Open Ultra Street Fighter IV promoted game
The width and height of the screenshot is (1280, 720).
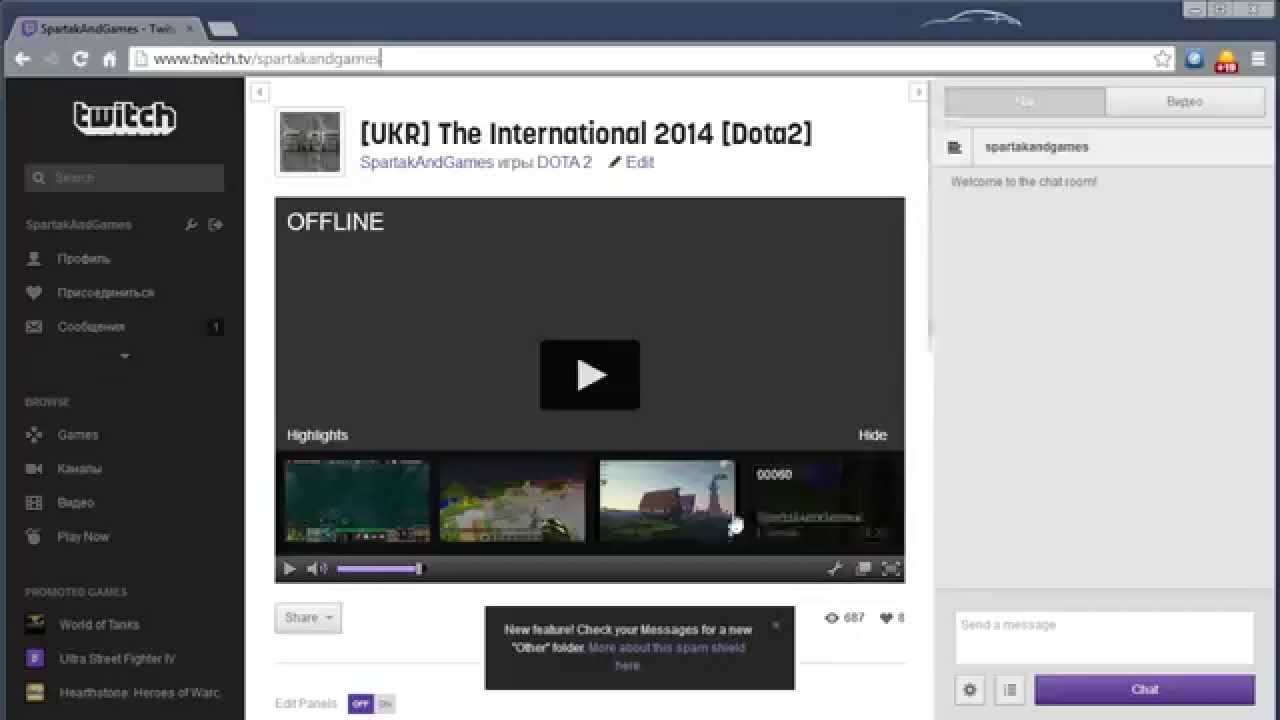tap(117, 659)
